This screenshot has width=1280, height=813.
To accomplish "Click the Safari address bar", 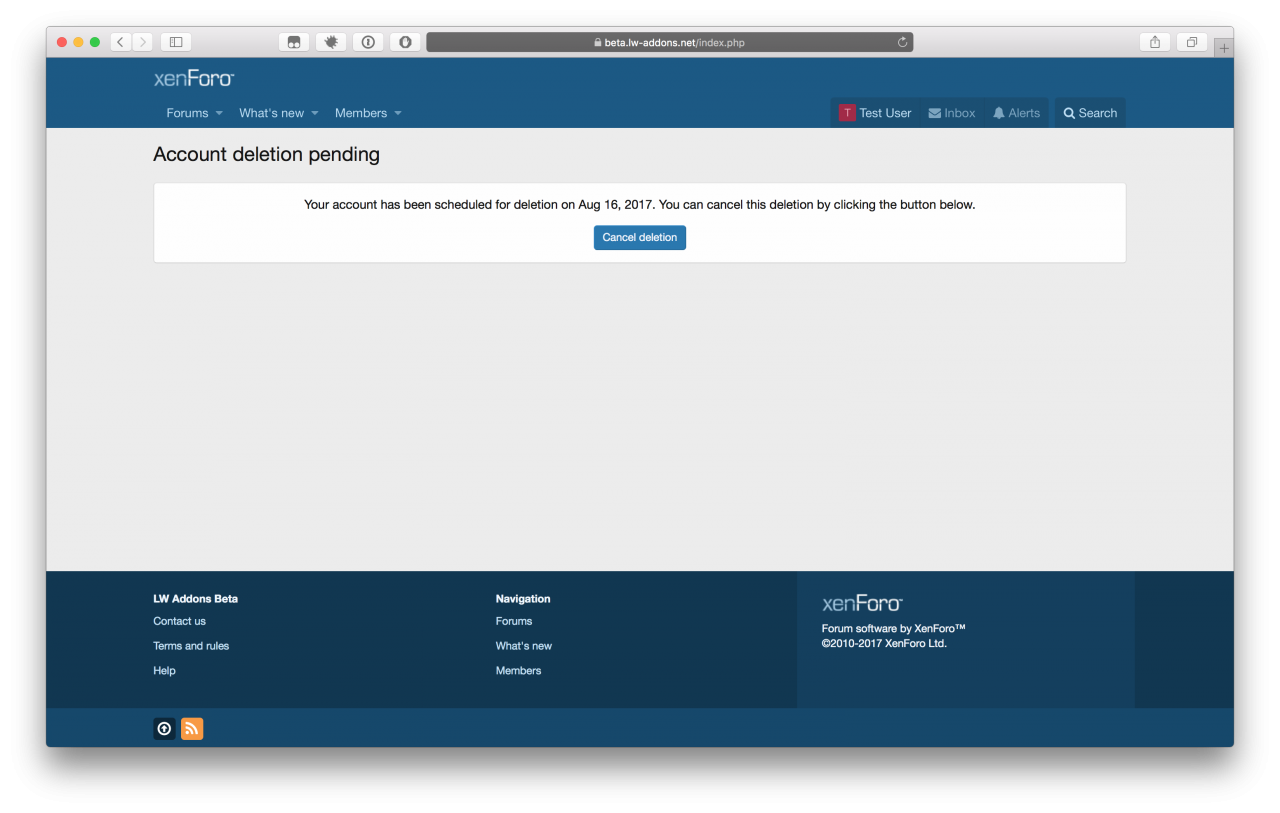I will [669, 43].
